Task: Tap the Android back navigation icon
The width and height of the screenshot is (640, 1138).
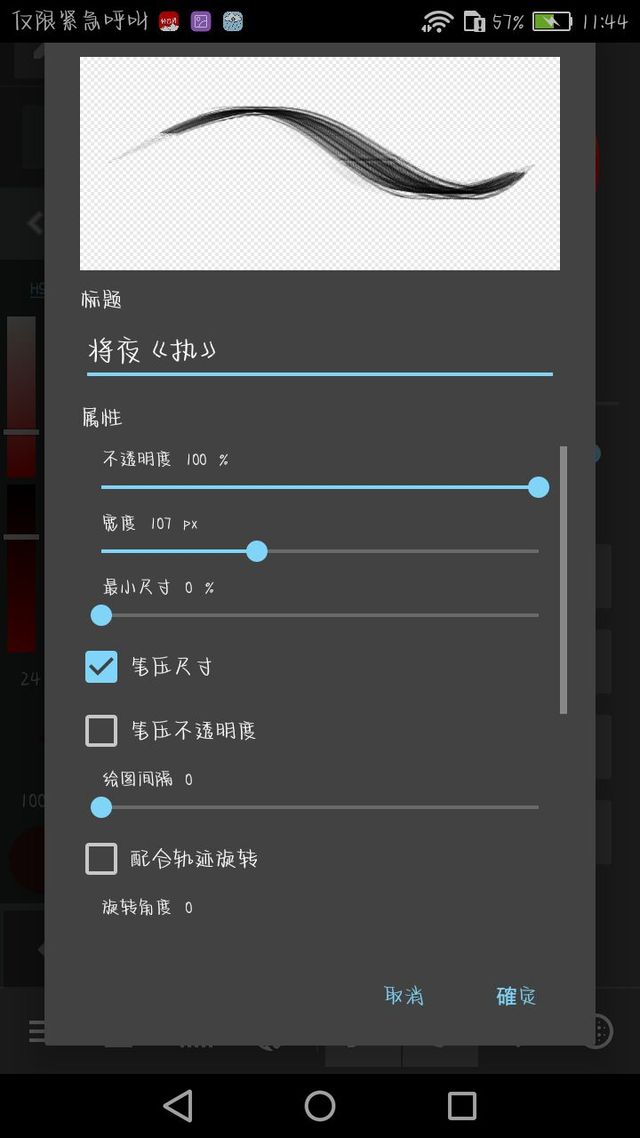Action: [x=178, y=1106]
